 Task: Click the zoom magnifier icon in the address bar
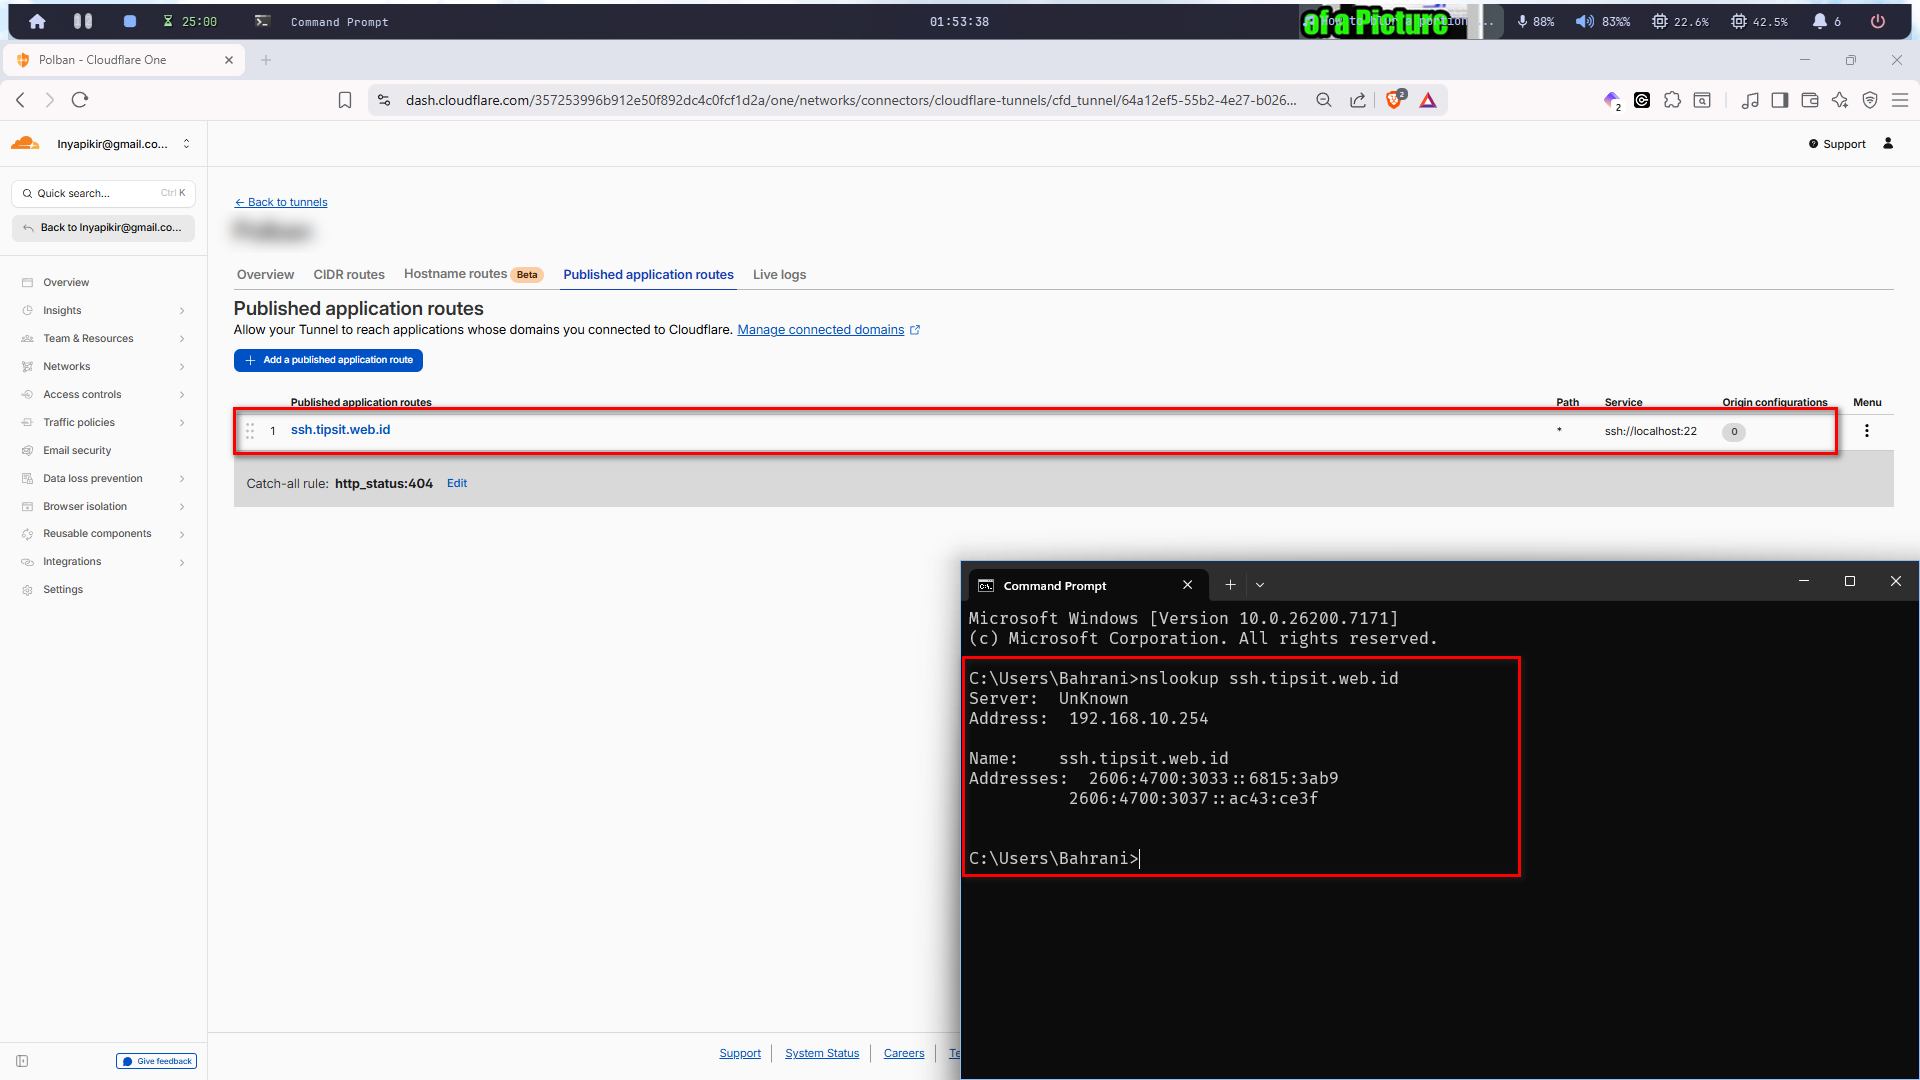(1324, 100)
